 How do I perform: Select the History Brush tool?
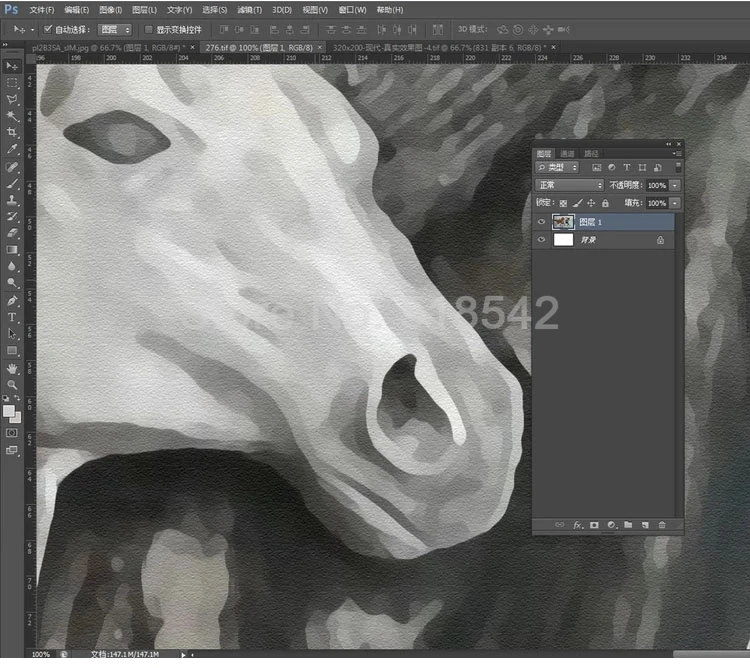click(x=12, y=217)
